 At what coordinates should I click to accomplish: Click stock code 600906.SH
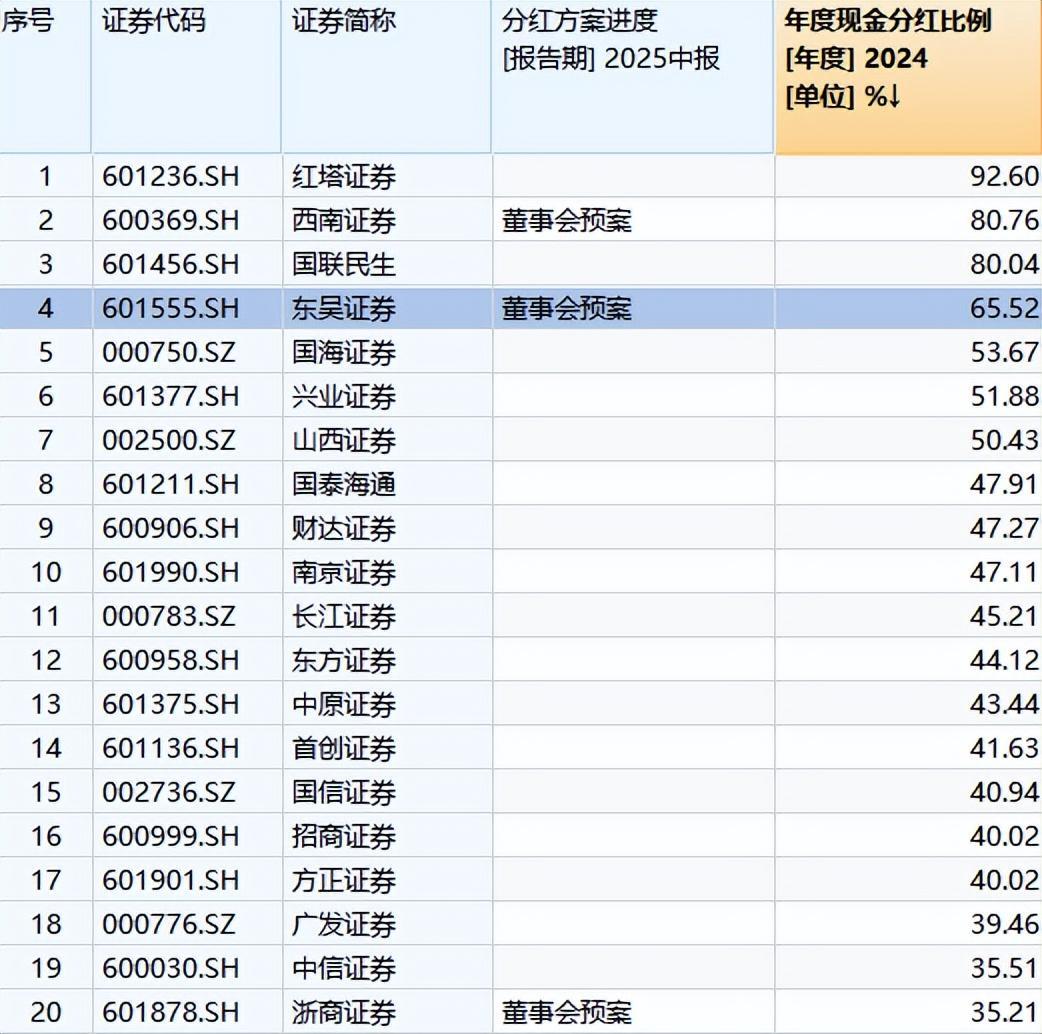coord(171,528)
